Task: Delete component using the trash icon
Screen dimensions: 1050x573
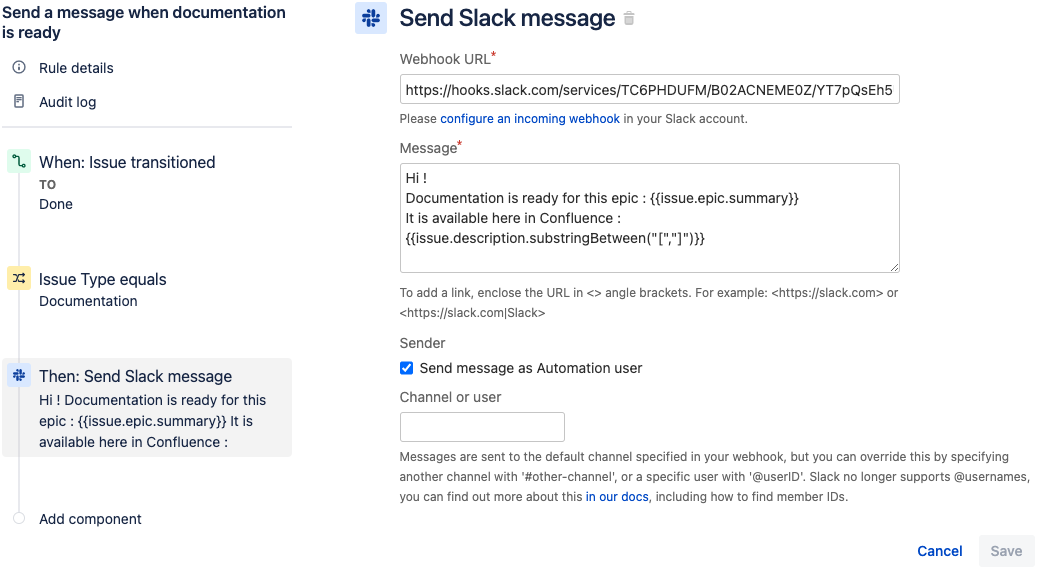Action: (629, 19)
